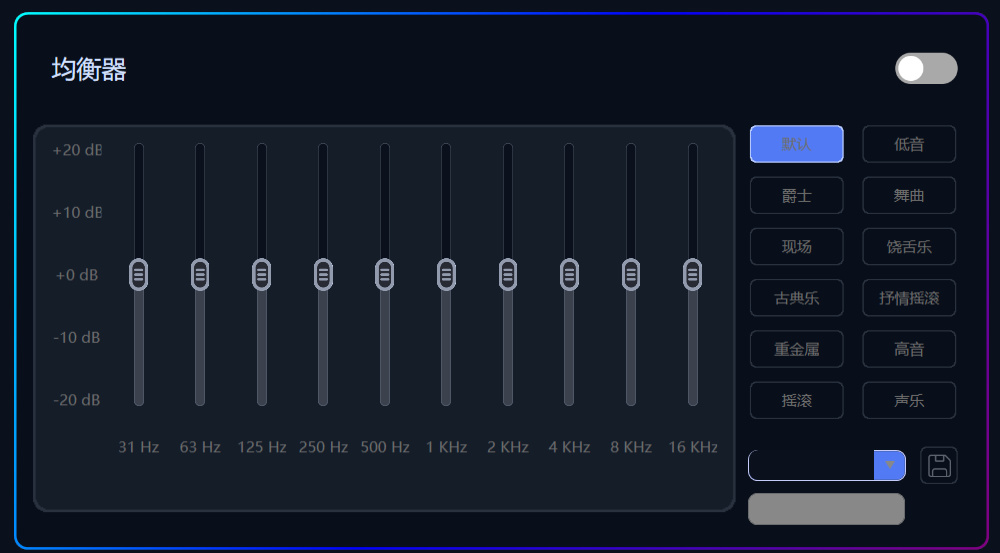Screen dimensions: 1000x553
Task: Click the 125 Hz slider handle
Action: click(x=261, y=275)
